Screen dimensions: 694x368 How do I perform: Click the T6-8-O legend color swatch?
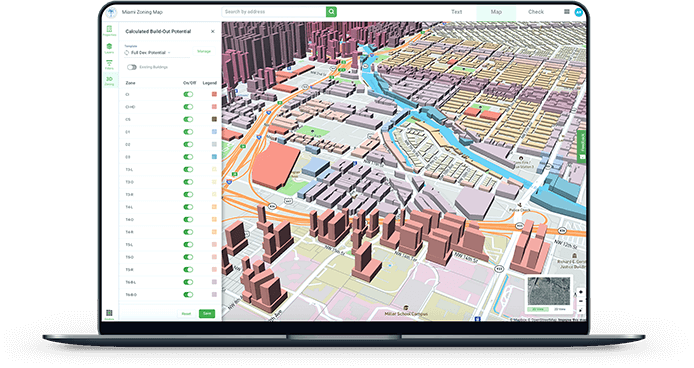[214, 294]
